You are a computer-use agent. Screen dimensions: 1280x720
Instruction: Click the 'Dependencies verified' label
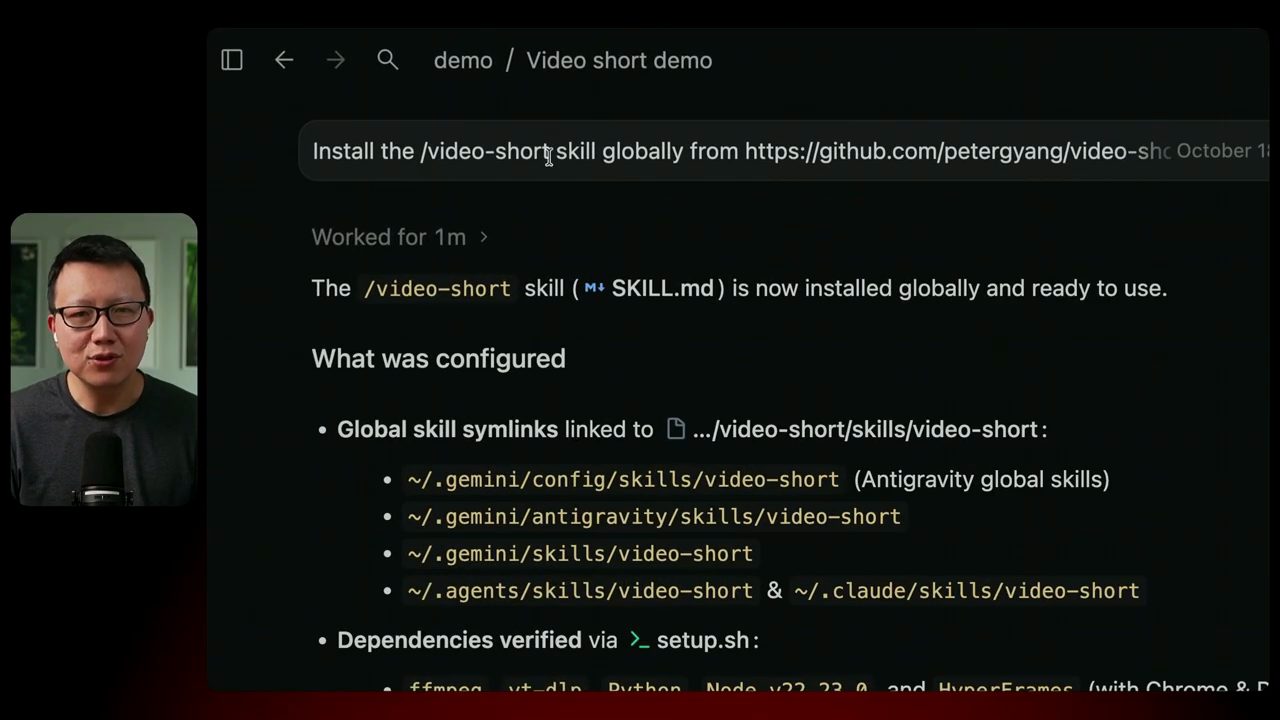click(459, 640)
